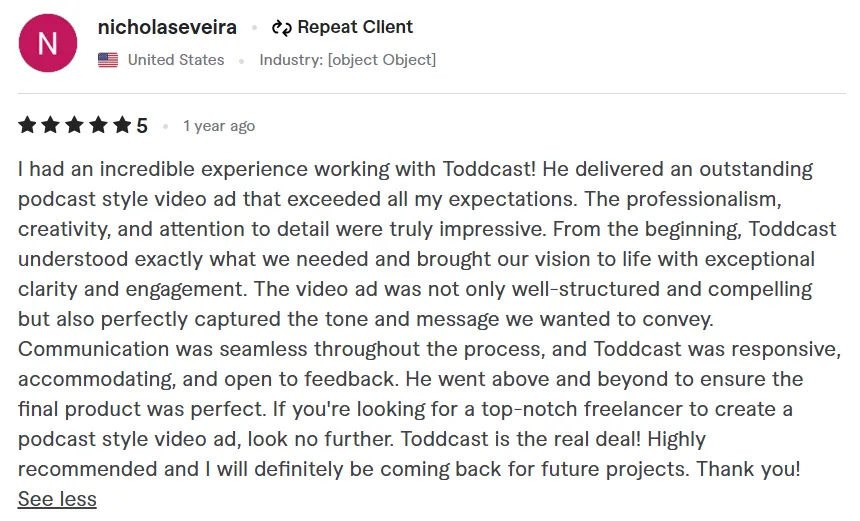Click the fourth rating star
This screenshot has height=521, width=860.
pyautogui.click(x=99, y=125)
